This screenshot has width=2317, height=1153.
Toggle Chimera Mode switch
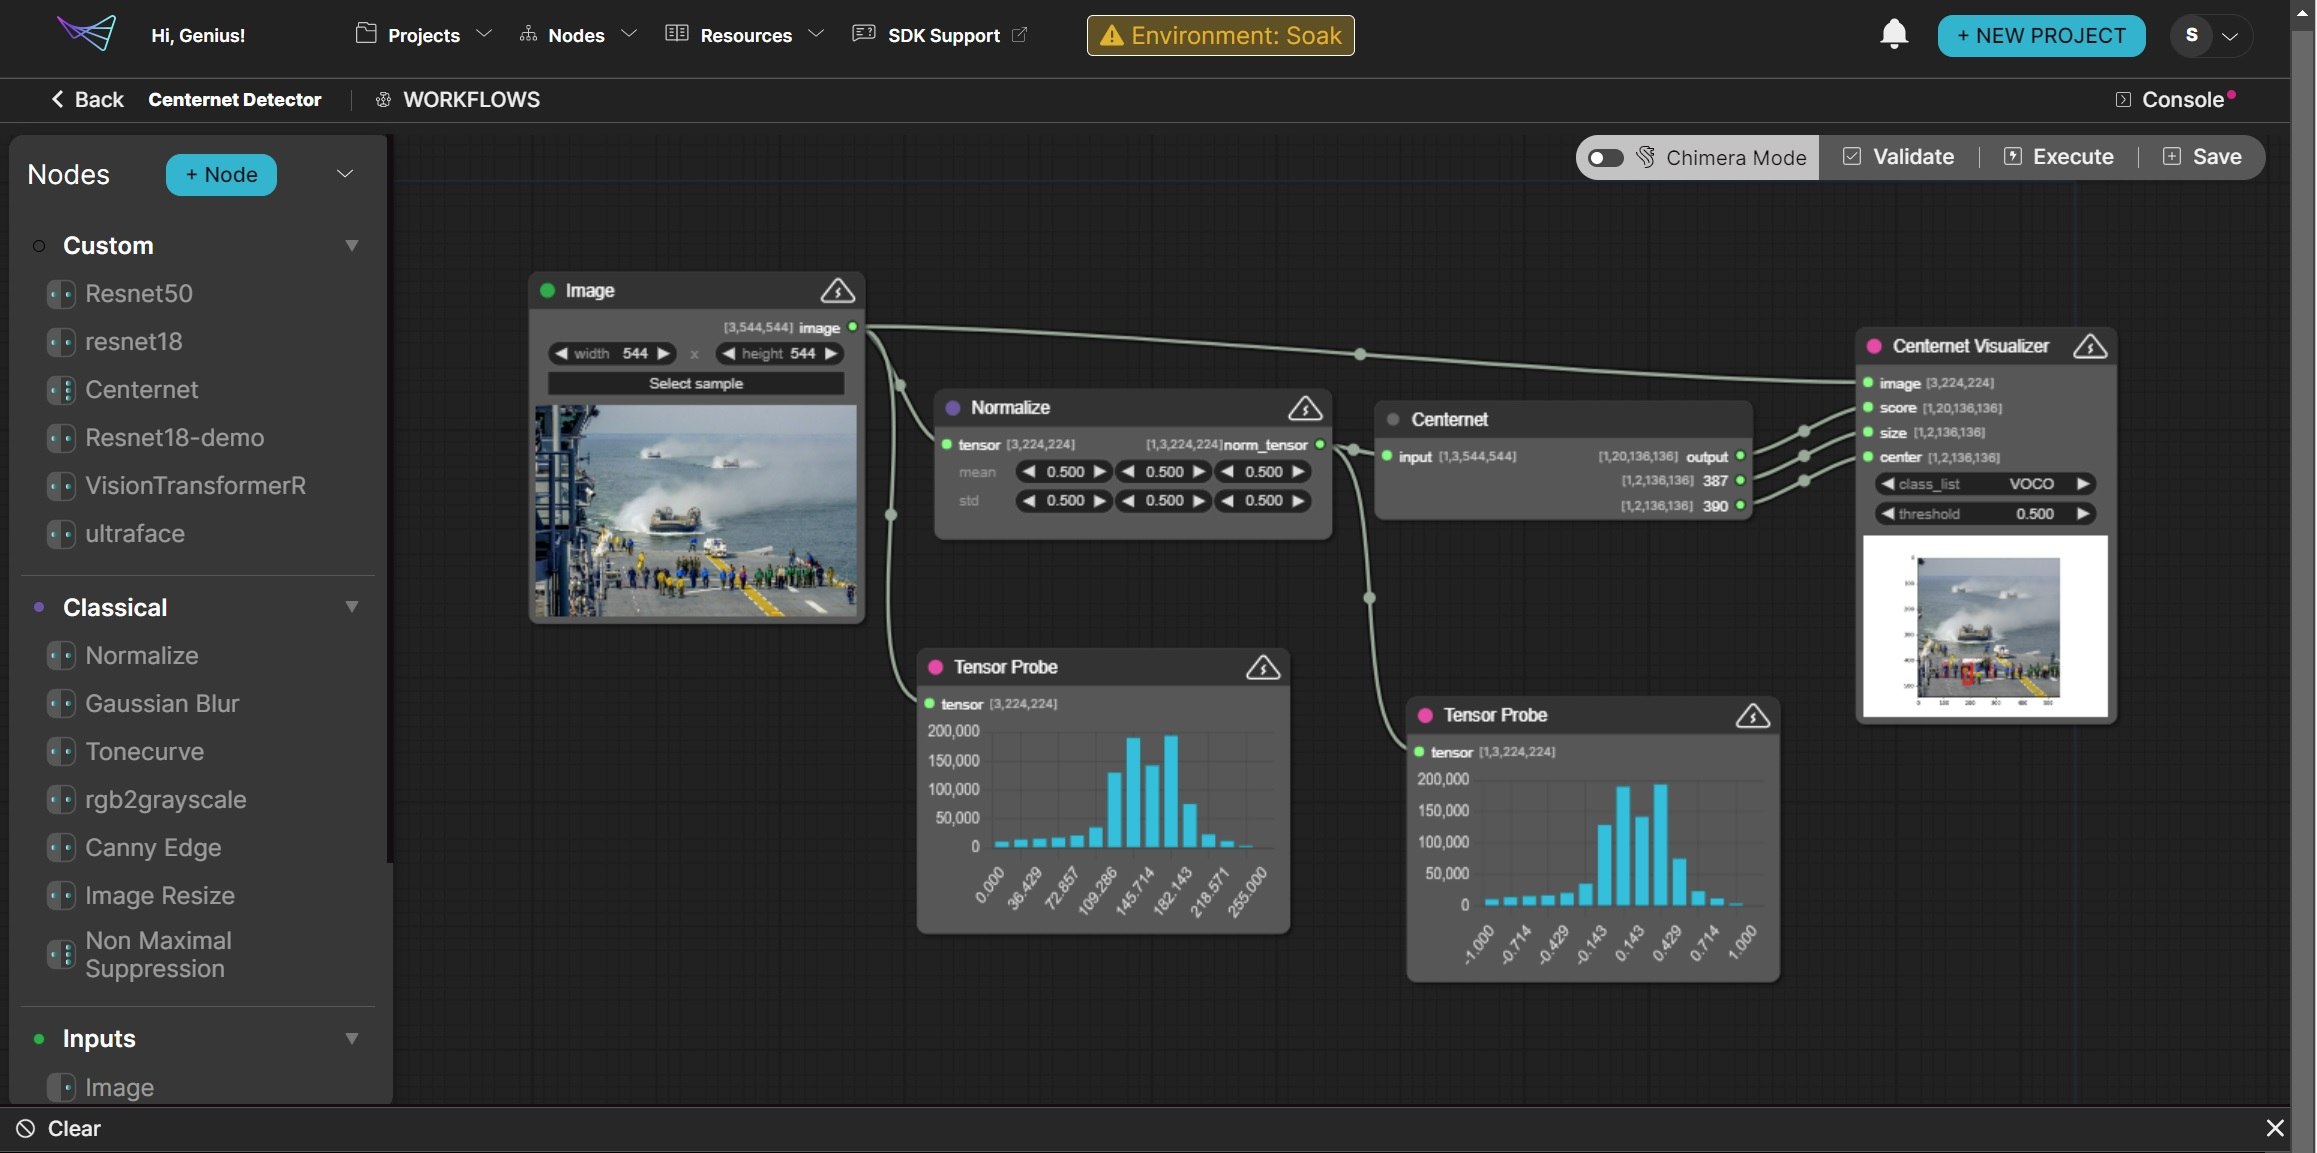pos(1606,158)
